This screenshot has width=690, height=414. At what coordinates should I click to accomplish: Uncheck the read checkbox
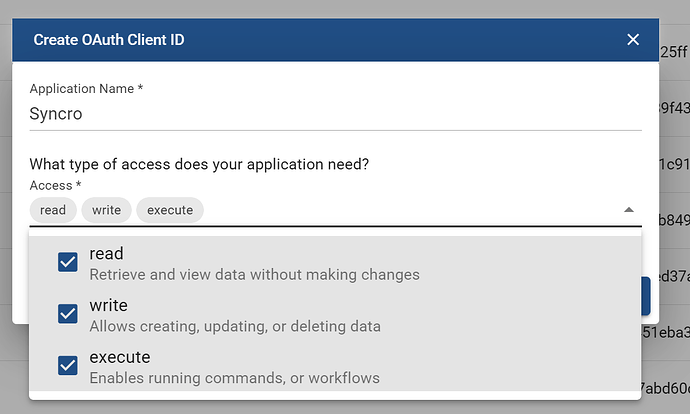(x=68, y=262)
